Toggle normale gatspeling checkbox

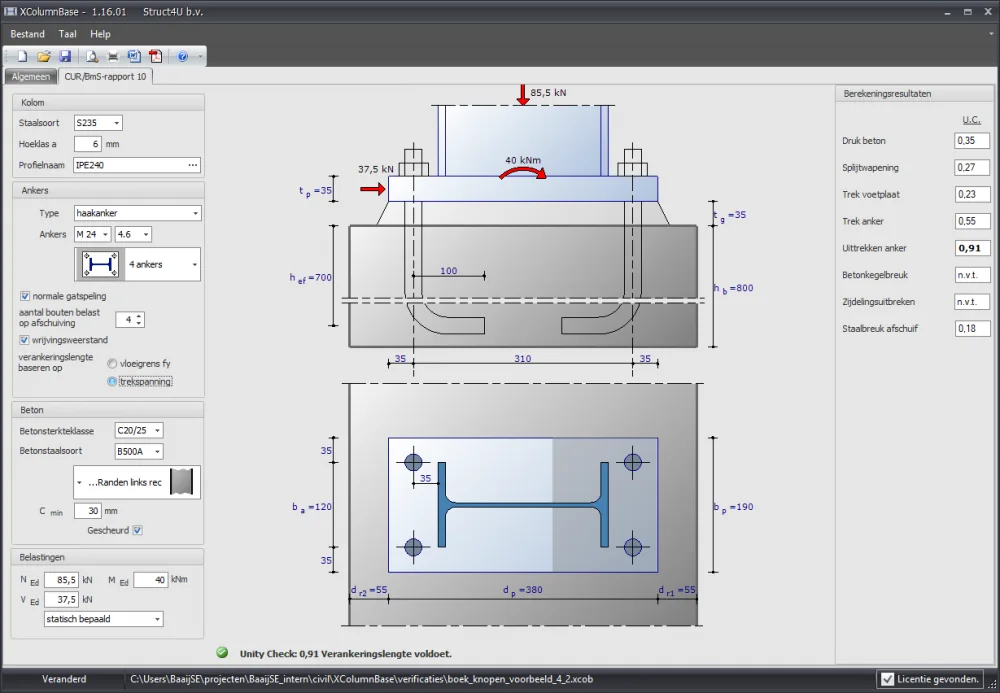tap(25, 296)
